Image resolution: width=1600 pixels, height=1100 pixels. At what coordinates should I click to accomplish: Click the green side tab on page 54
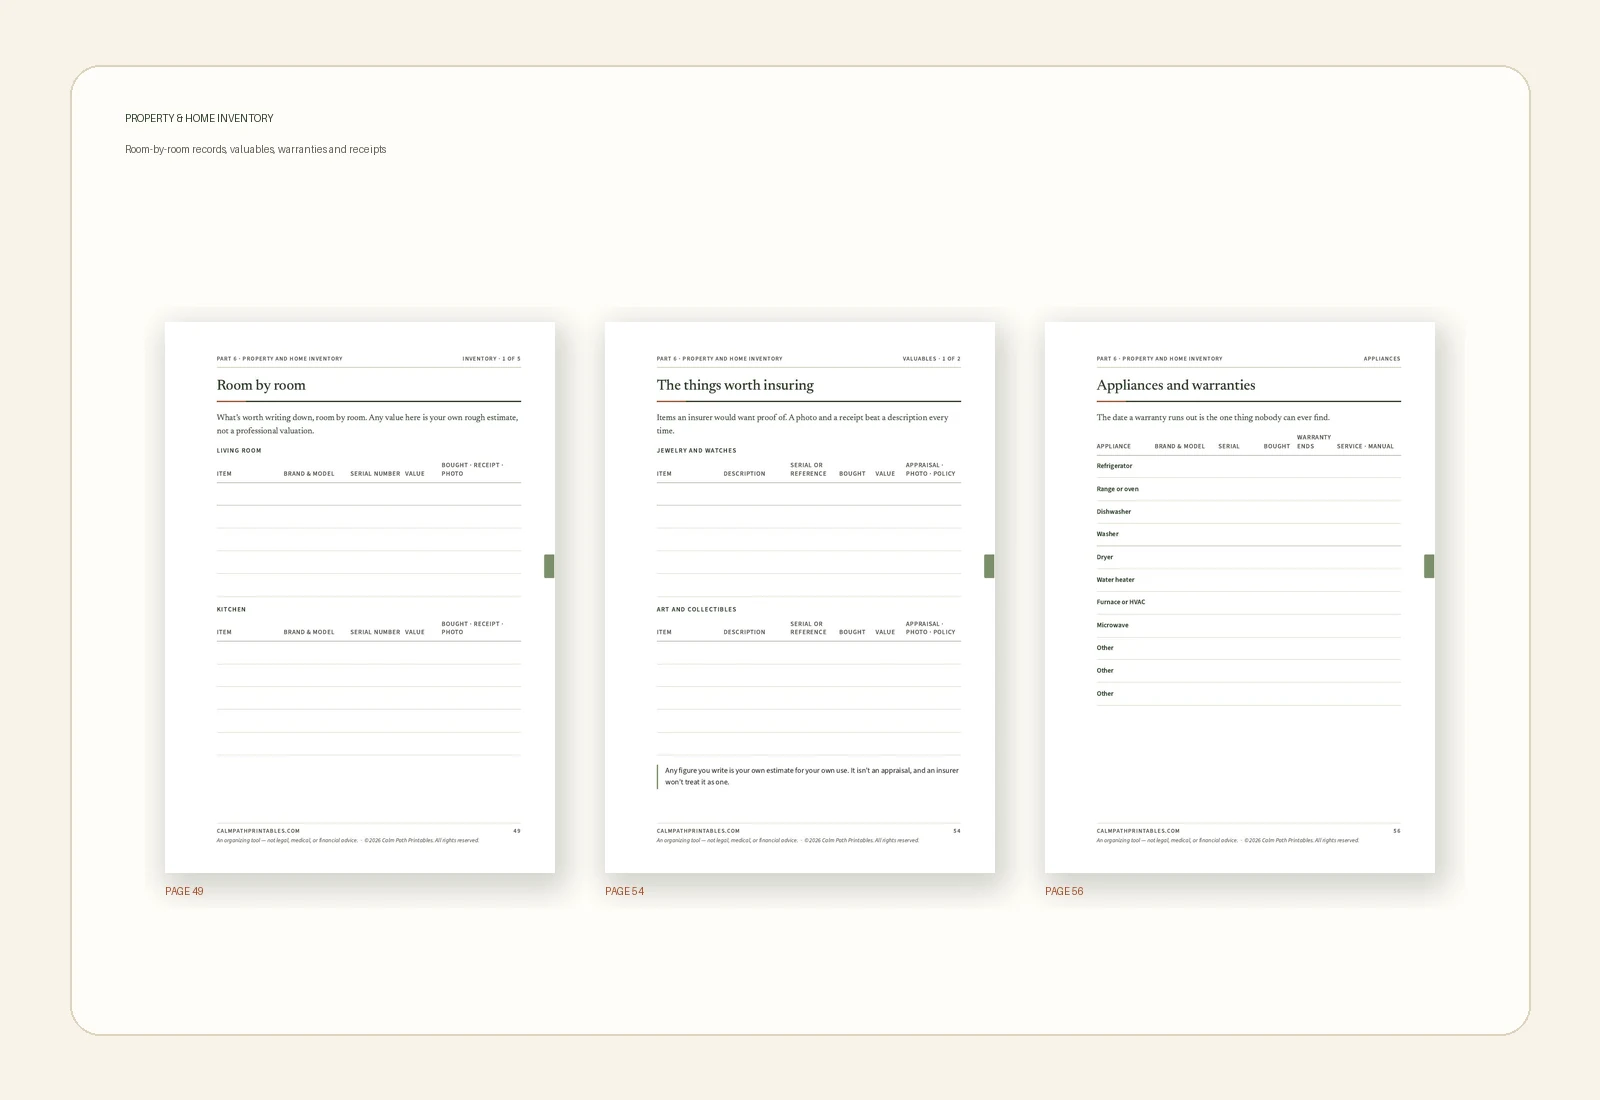(x=989, y=566)
